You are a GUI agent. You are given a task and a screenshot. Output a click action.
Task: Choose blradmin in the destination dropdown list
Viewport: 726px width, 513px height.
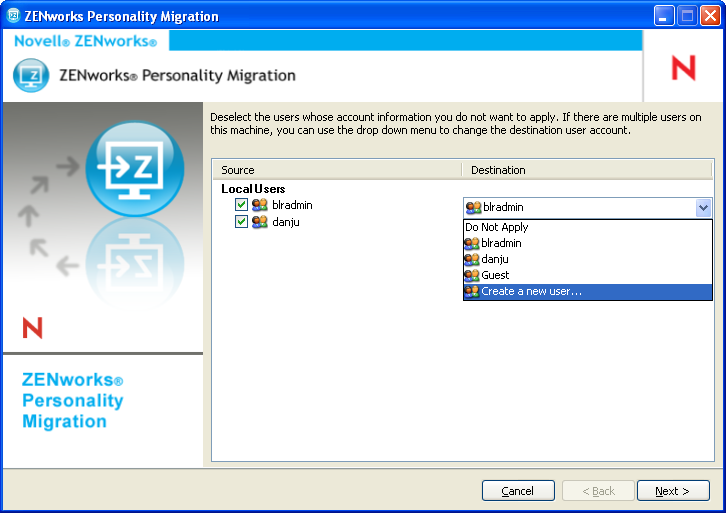click(x=587, y=243)
